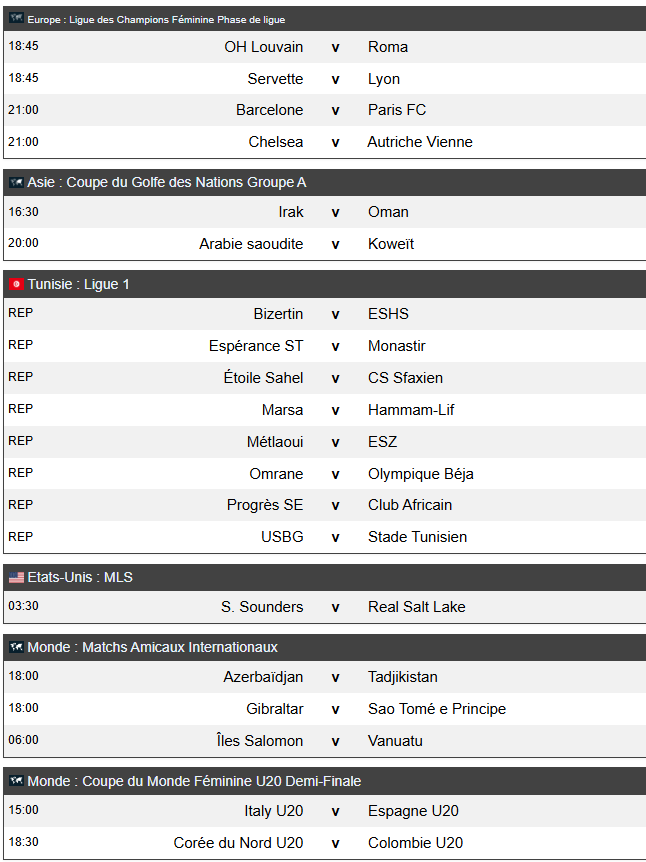Open S. Sounders v Real Salt Lake match
Image resolution: width=646 pixels, height=862 pixels.
coord(325,607)
